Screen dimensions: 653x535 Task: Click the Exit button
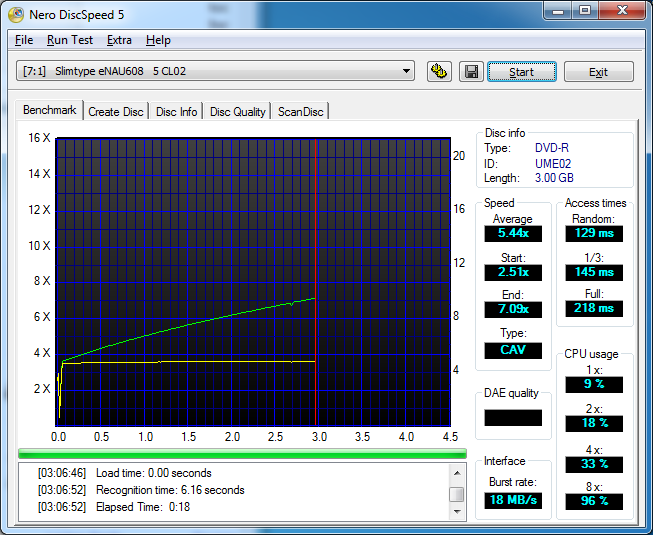coord(599,72)
